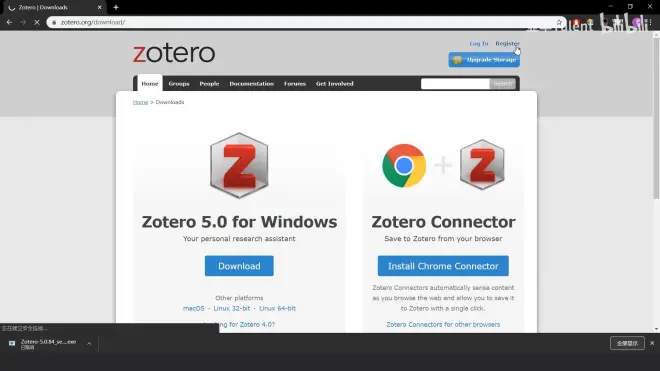Screen dimensions: 660x371
Task: Bookmark page with star icon
Action: [559, 22]
